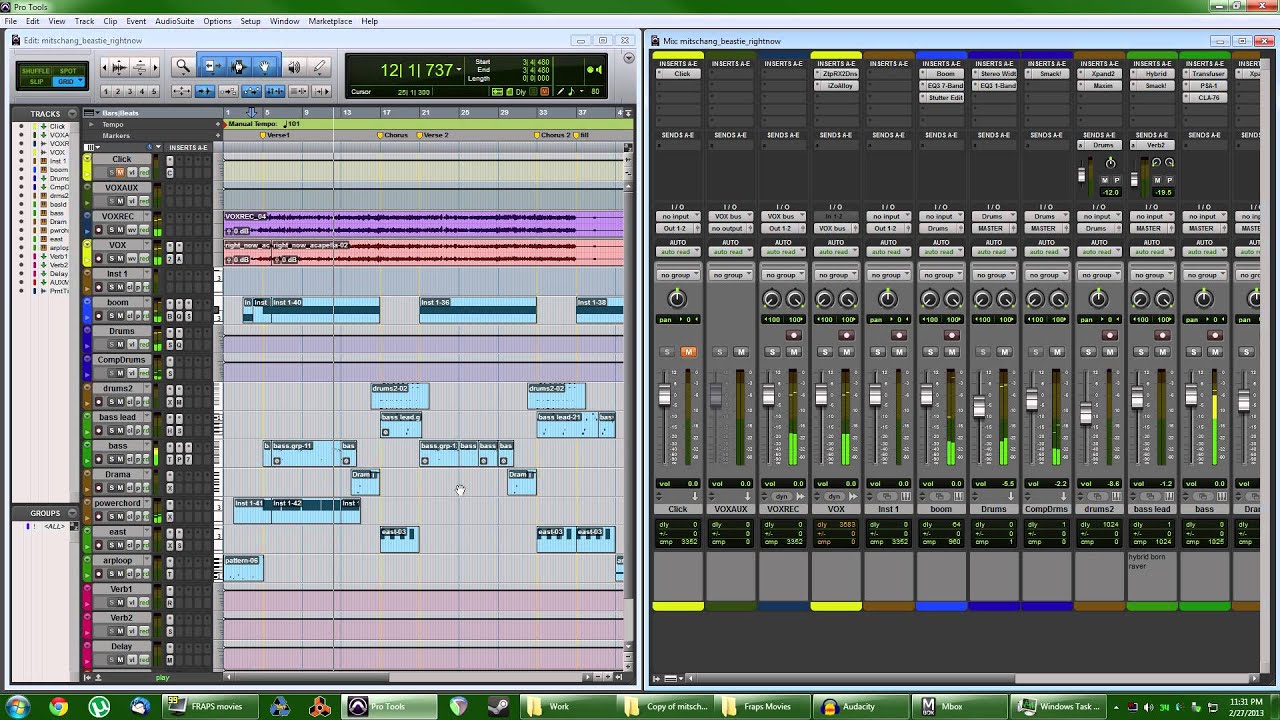1280x720 pixels.
Task: Select the Zoomer magnifying glass tool
Action: click(x=183, y=67)
